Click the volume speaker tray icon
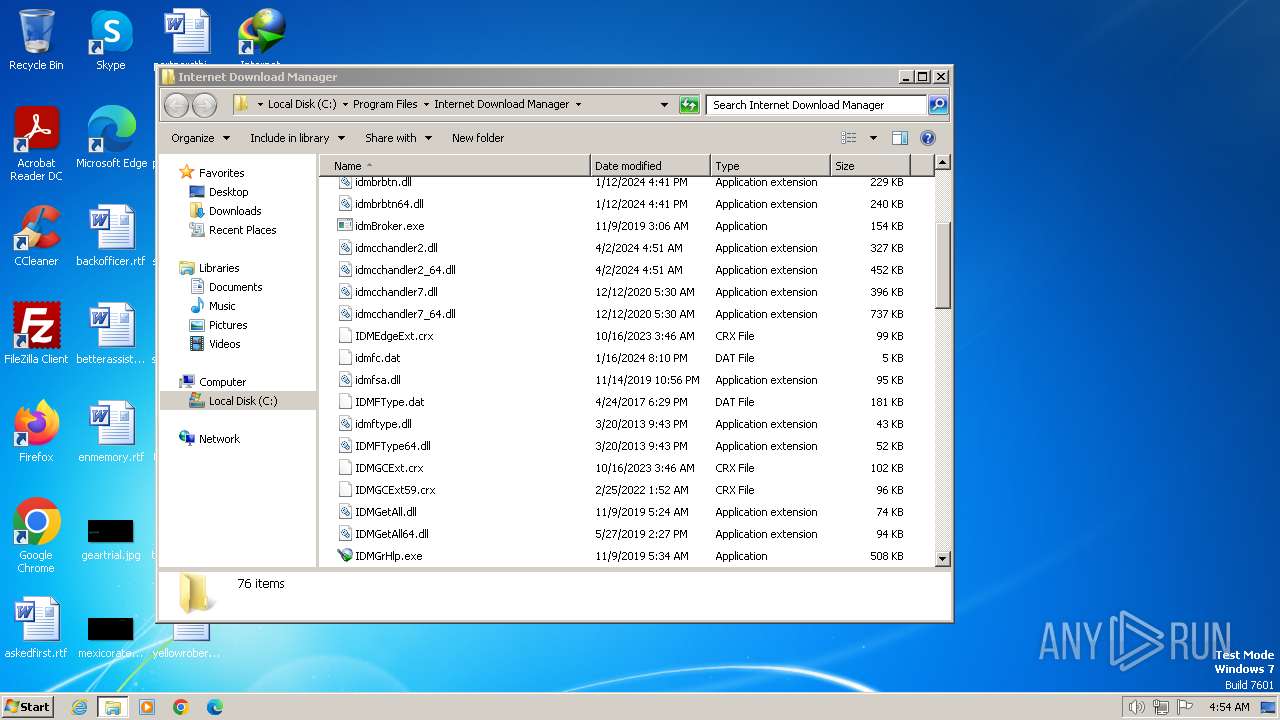 (x=1136, y=707)
